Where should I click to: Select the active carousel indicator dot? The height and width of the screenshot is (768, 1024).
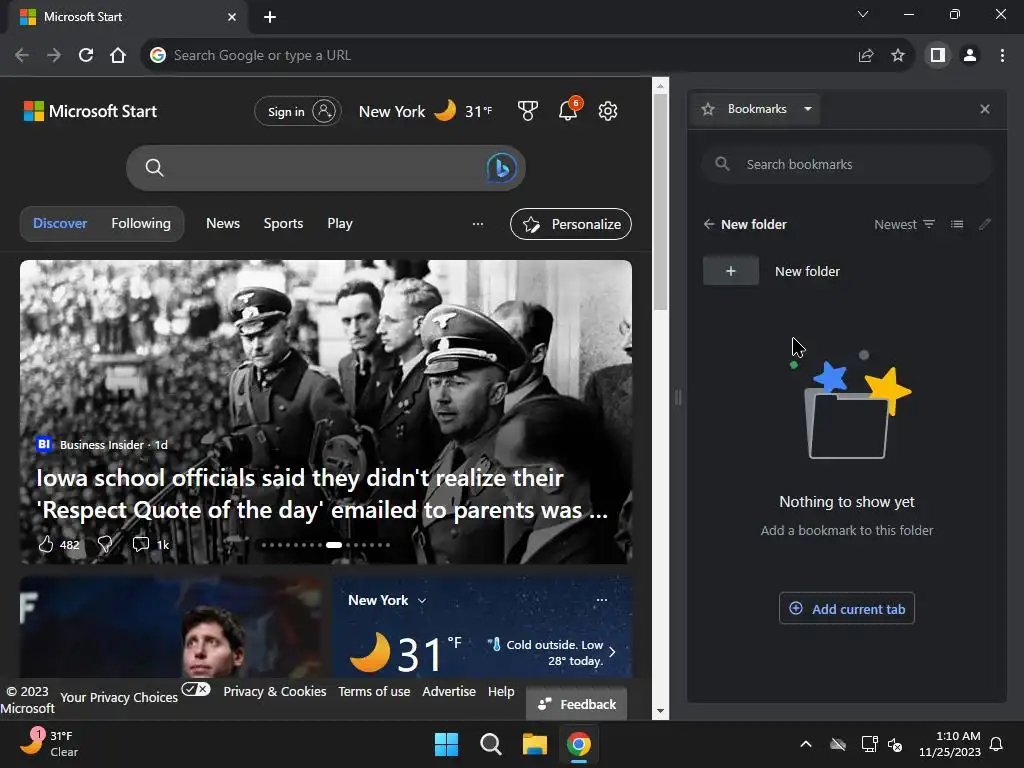(x=334, y=545)
